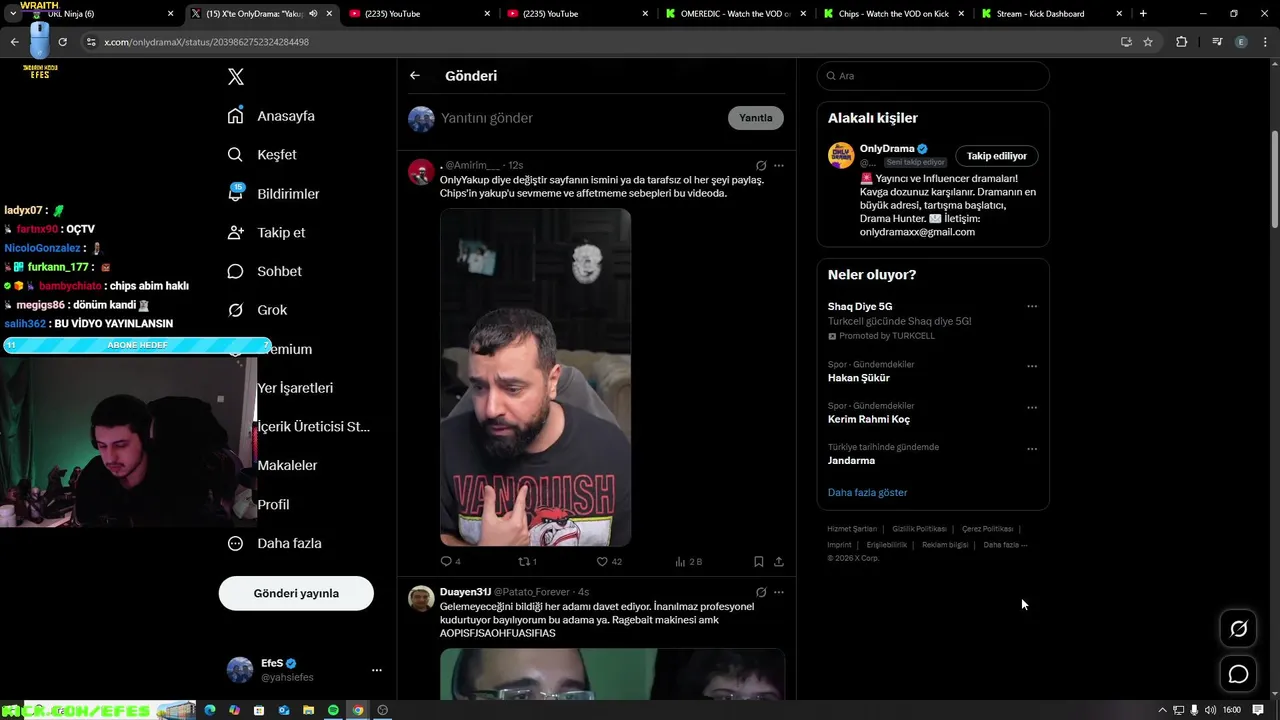
Task: Open Profil in the sidebar
Action: [x=273, y=504]
